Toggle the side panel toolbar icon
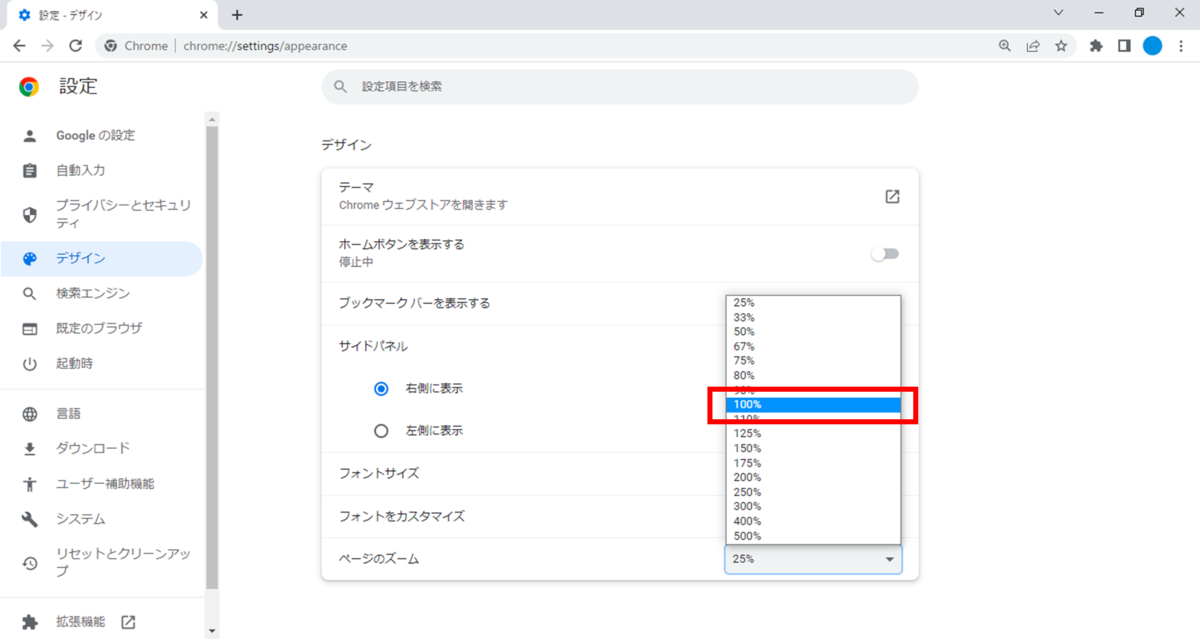 tap(1124, 46)
